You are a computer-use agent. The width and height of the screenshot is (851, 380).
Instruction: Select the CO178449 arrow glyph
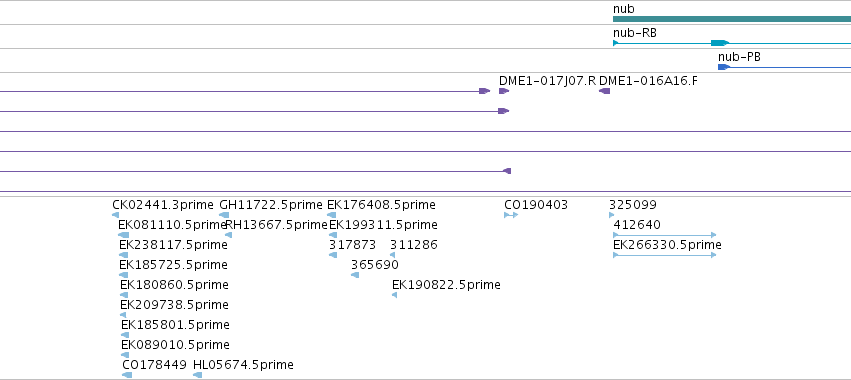pos(127,375)
